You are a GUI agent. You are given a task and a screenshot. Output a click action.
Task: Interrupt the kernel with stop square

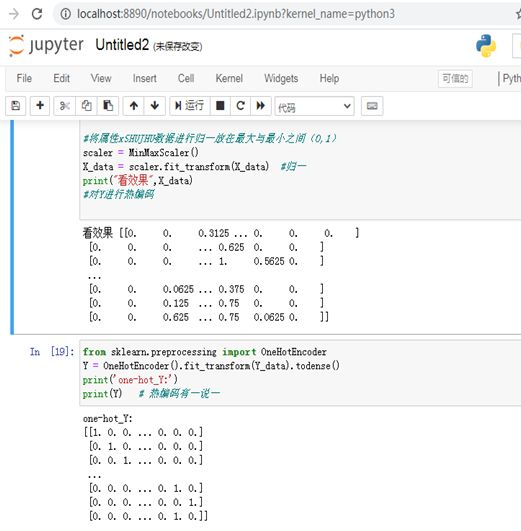point(220,106)
